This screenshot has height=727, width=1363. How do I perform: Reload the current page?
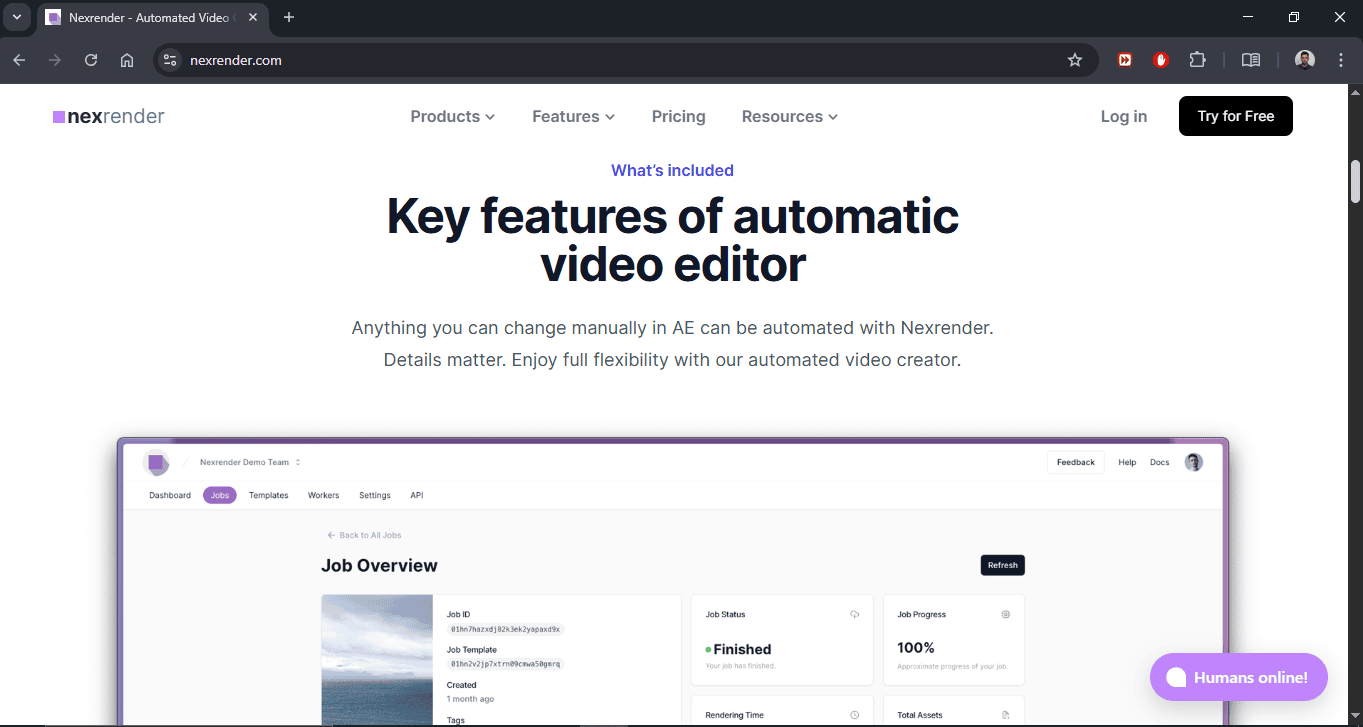coord(91,60)
